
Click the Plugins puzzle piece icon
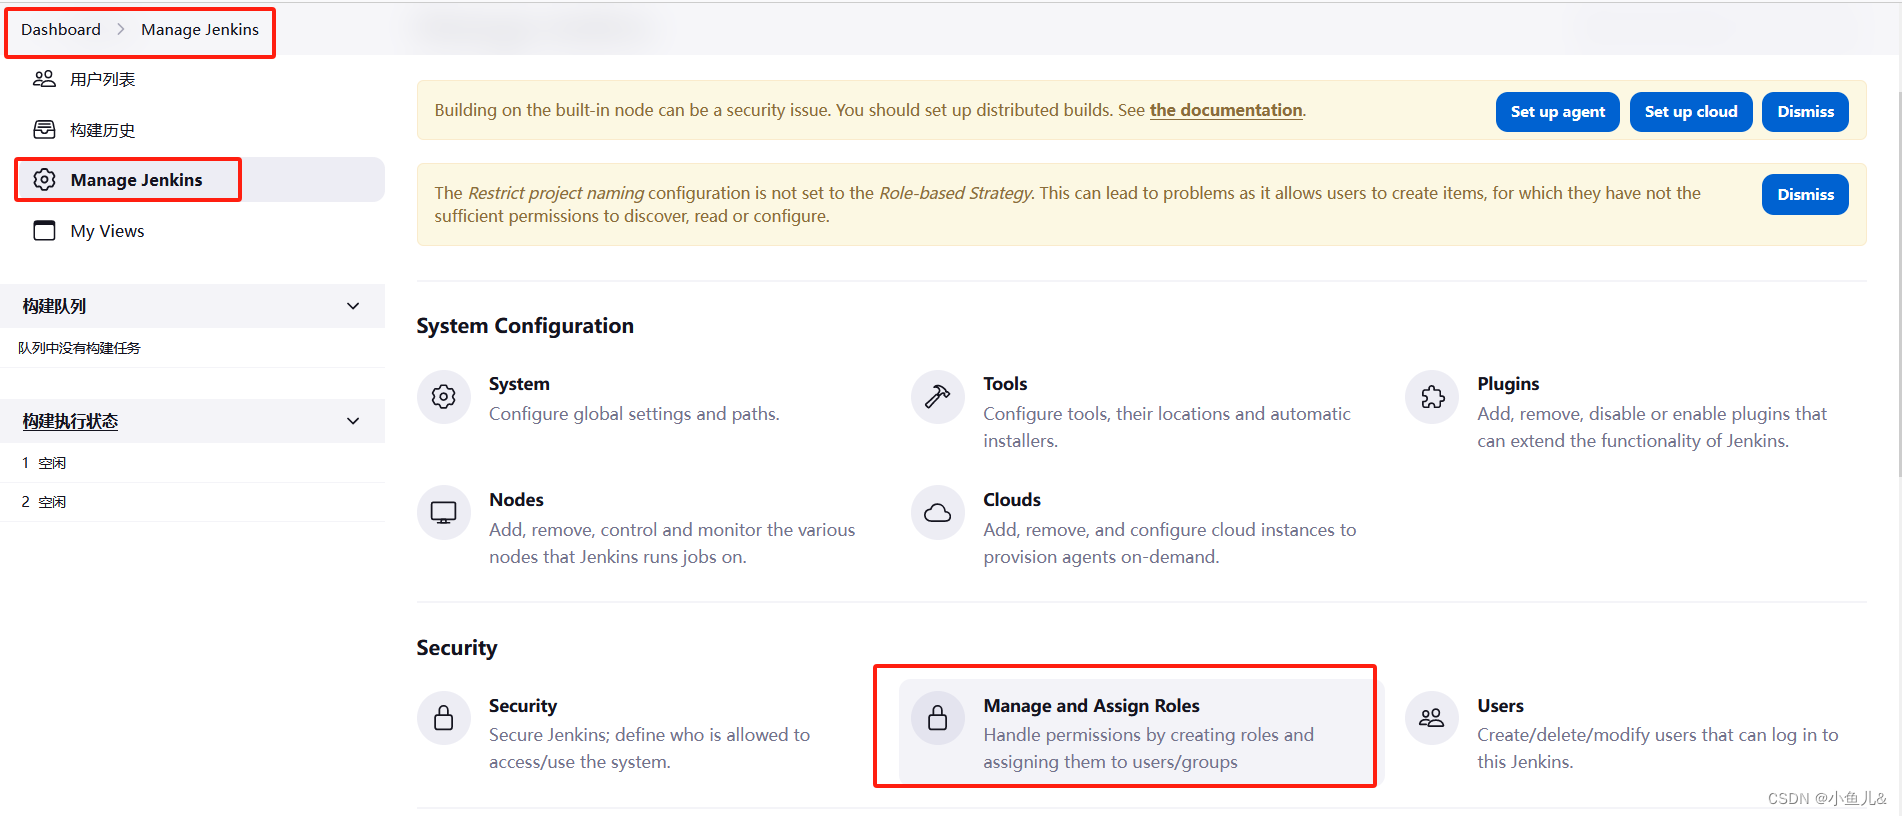point(1431,397)
